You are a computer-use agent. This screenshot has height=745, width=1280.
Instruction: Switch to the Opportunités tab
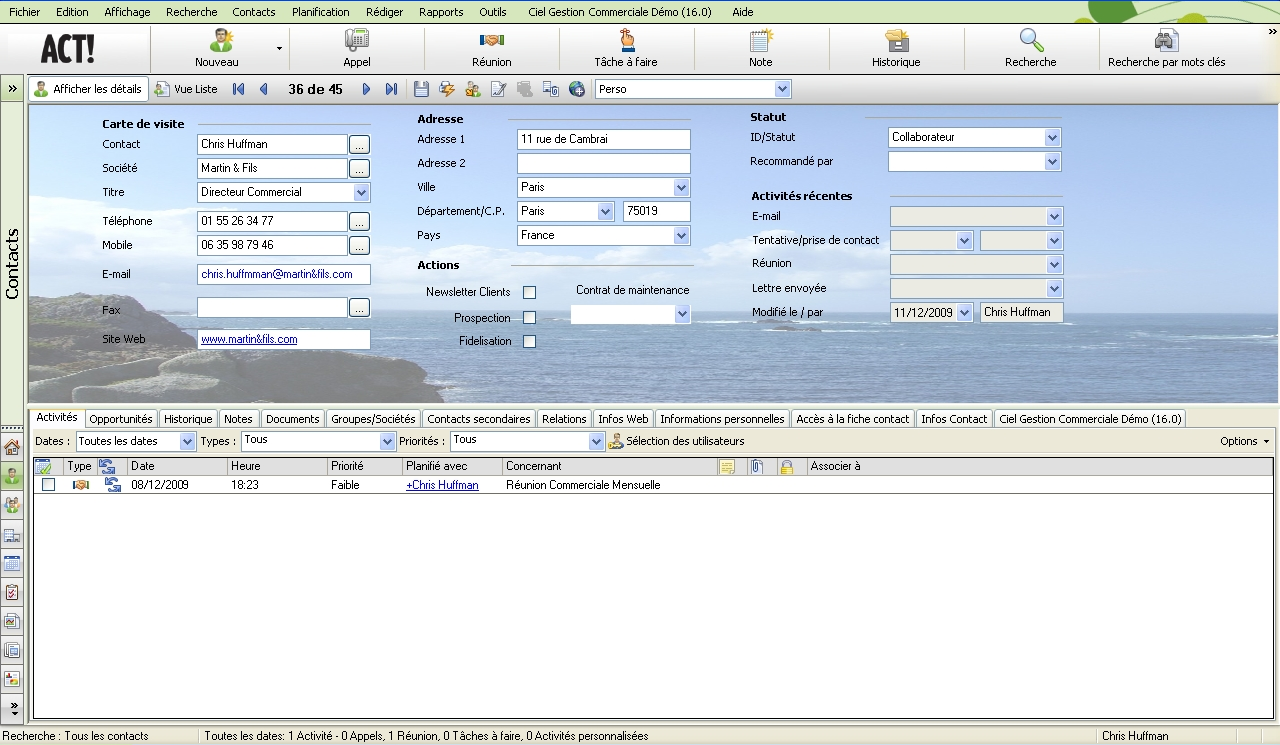tap(121, 419)
